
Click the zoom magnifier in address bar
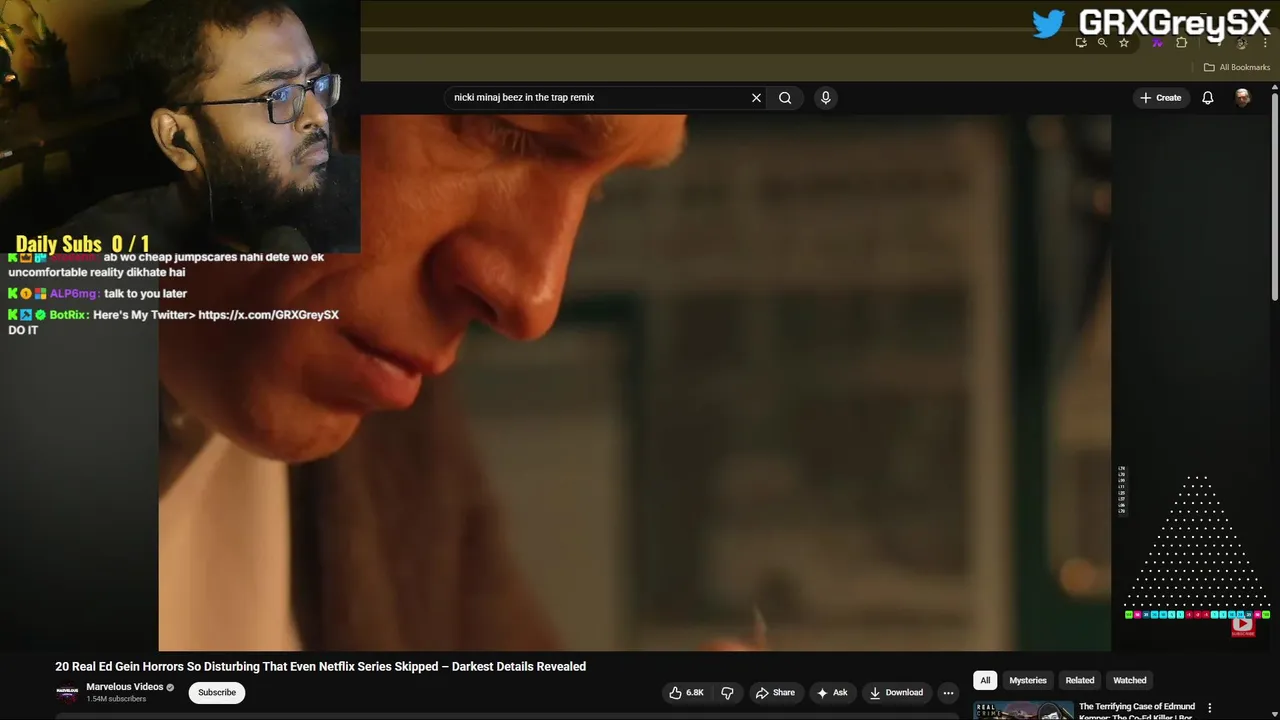pos(1102,43)
